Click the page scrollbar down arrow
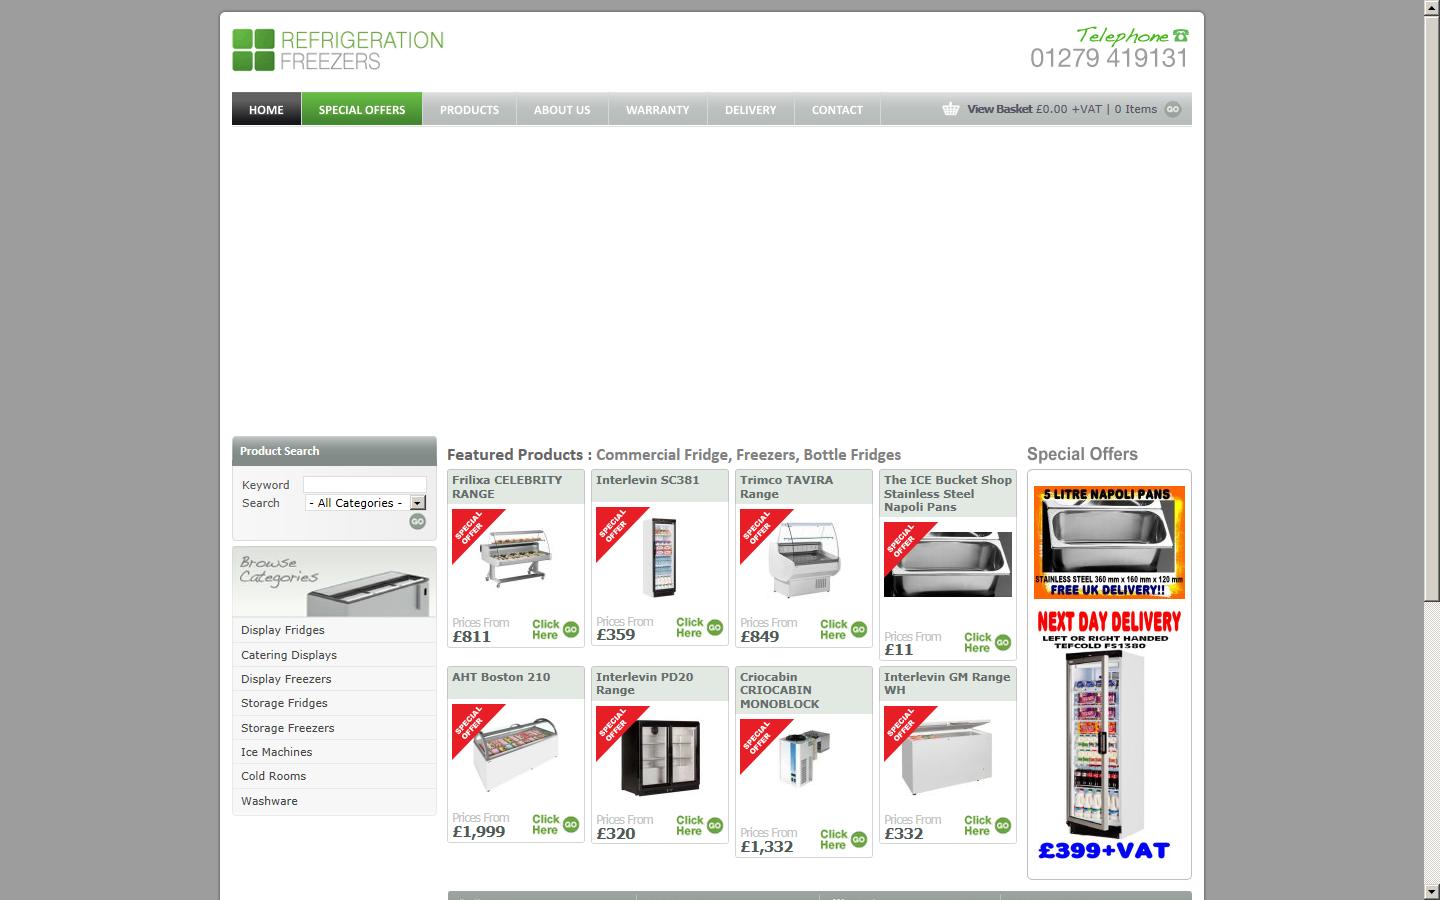 point(1431,891)
